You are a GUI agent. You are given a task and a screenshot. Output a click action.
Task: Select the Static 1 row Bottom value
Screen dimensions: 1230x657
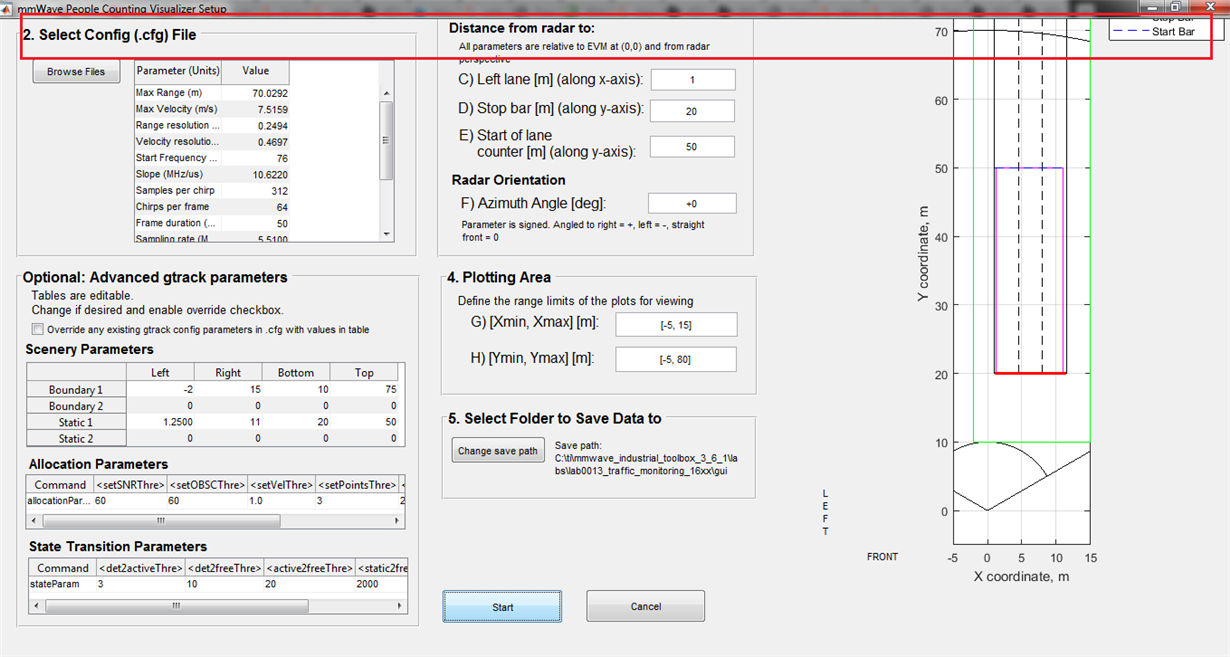click(296, 422)
